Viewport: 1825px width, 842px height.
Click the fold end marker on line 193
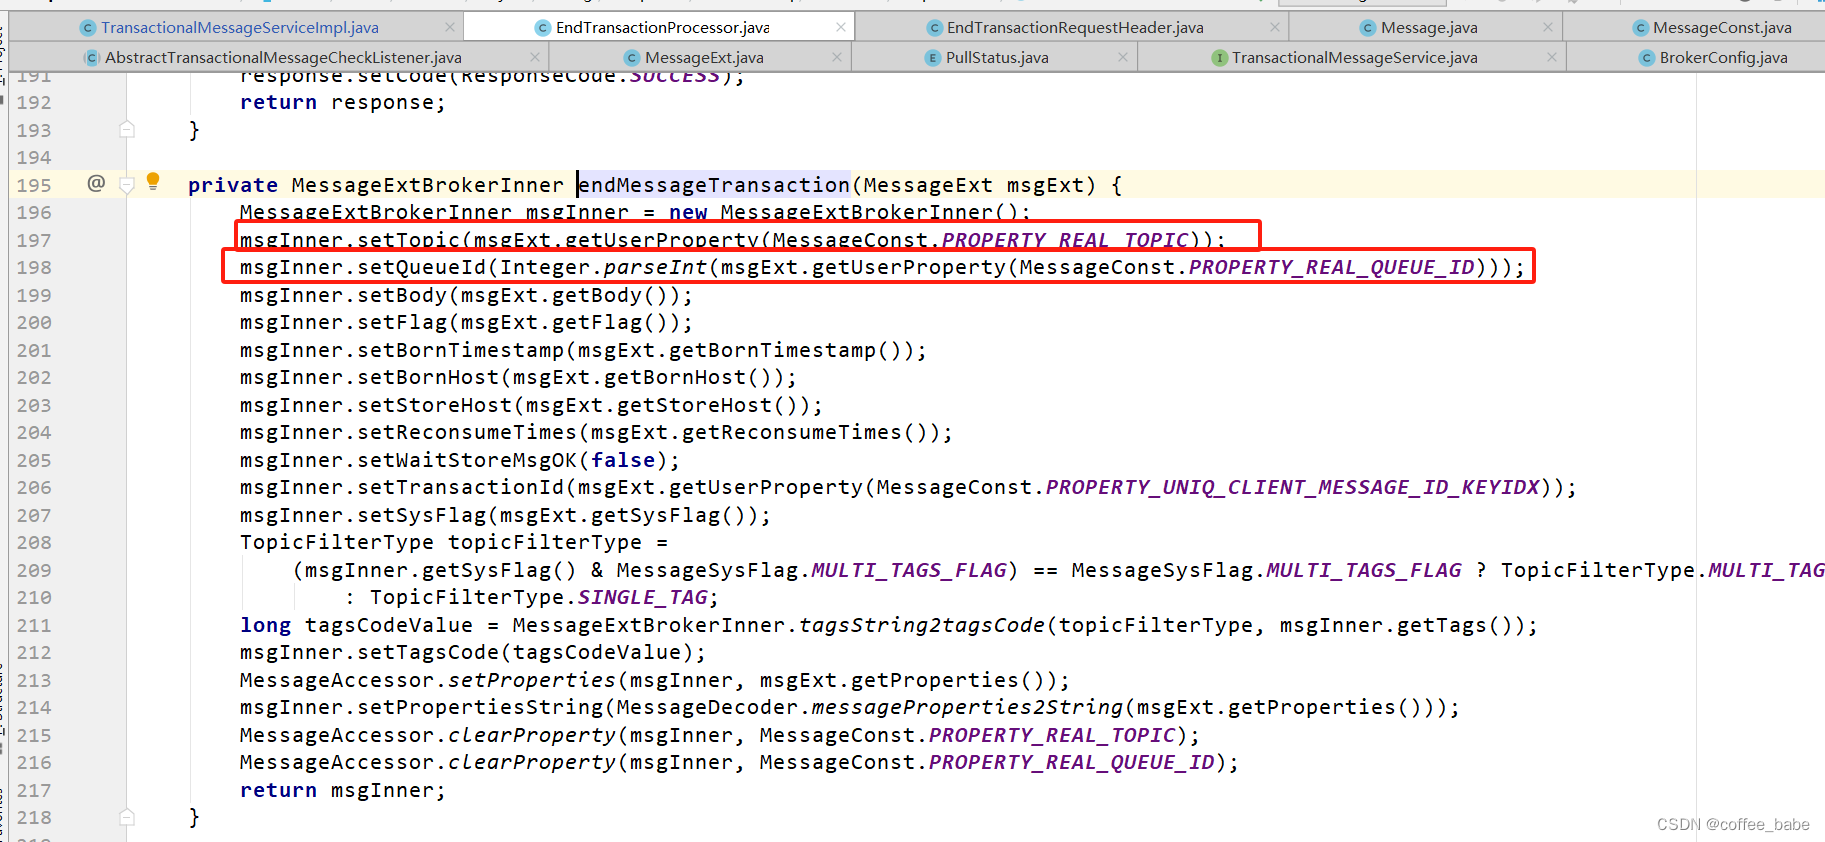pyautogui.click(x=127, y=129)
